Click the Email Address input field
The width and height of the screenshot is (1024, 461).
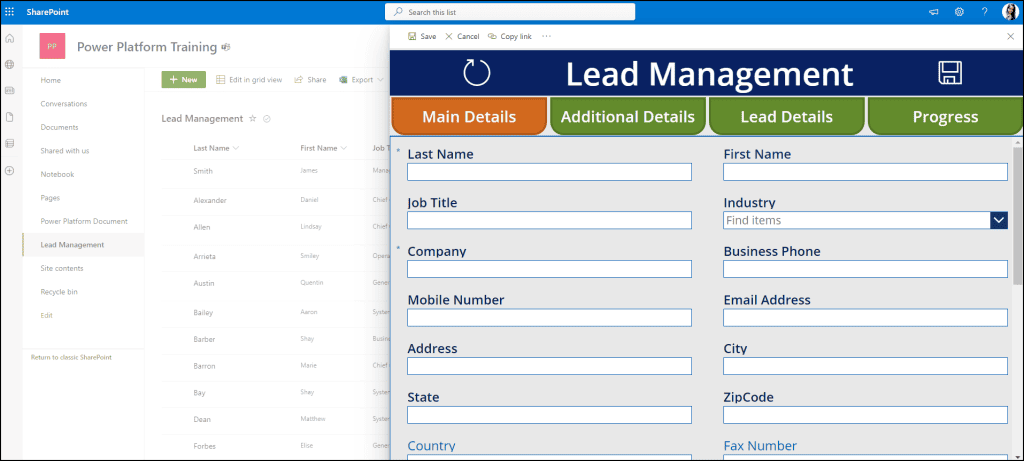[865, 317]
